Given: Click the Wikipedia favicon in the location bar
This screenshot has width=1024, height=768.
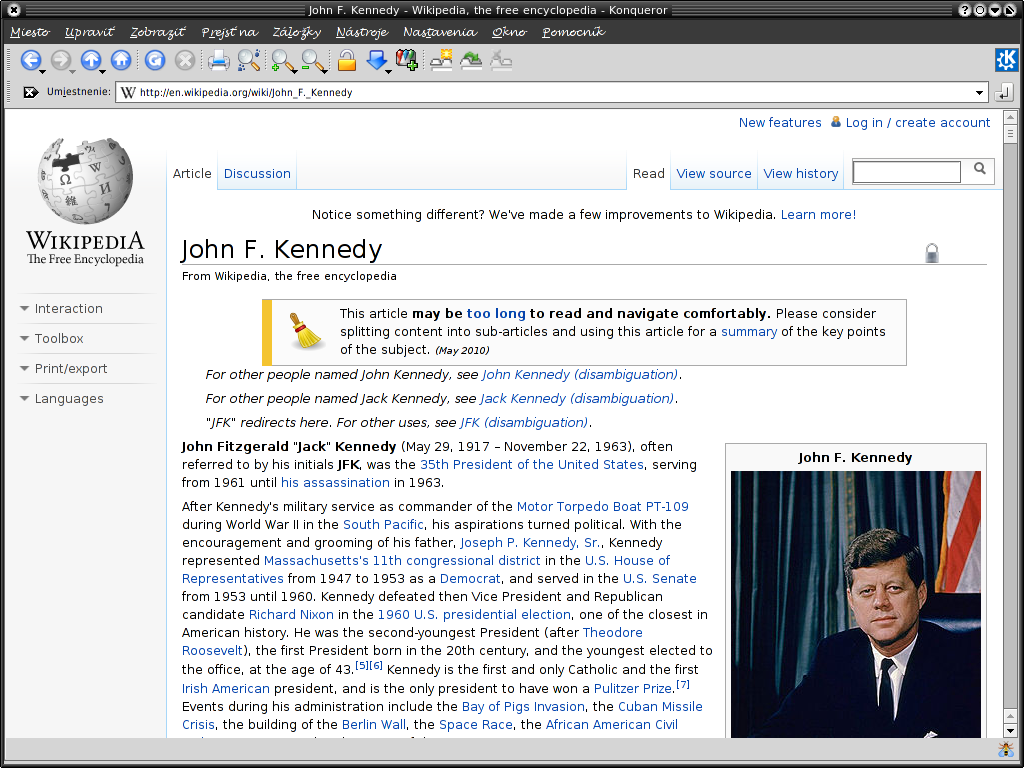Looking at the screenshot, I should [129, 92].
